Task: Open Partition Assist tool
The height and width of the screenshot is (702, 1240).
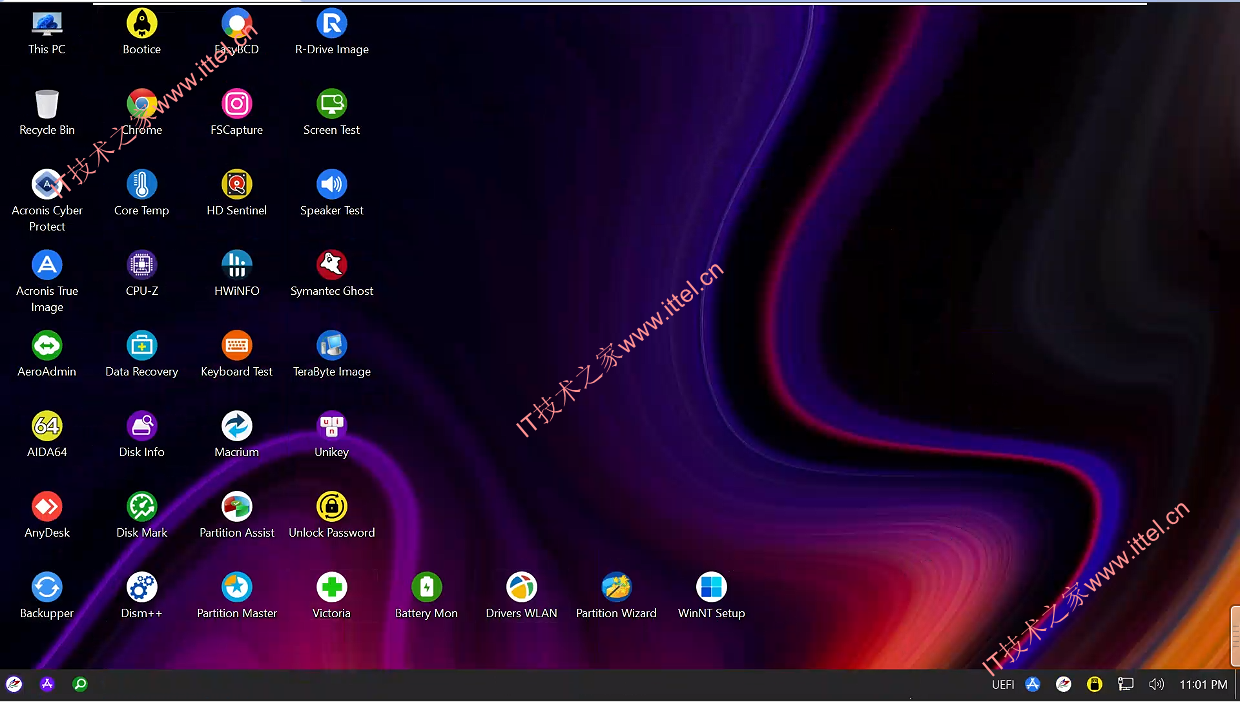Action: 237,516
